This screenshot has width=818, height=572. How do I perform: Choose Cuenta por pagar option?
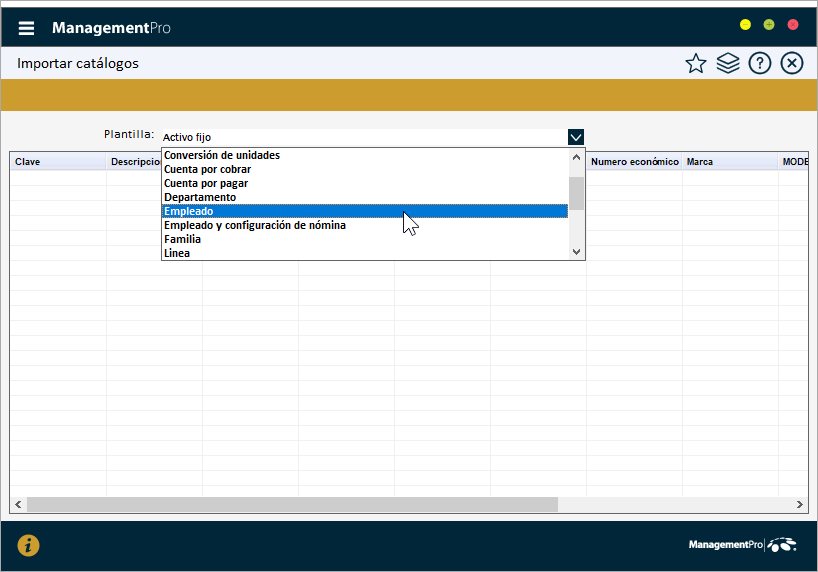pyautogui.click(x=365, y=183)
